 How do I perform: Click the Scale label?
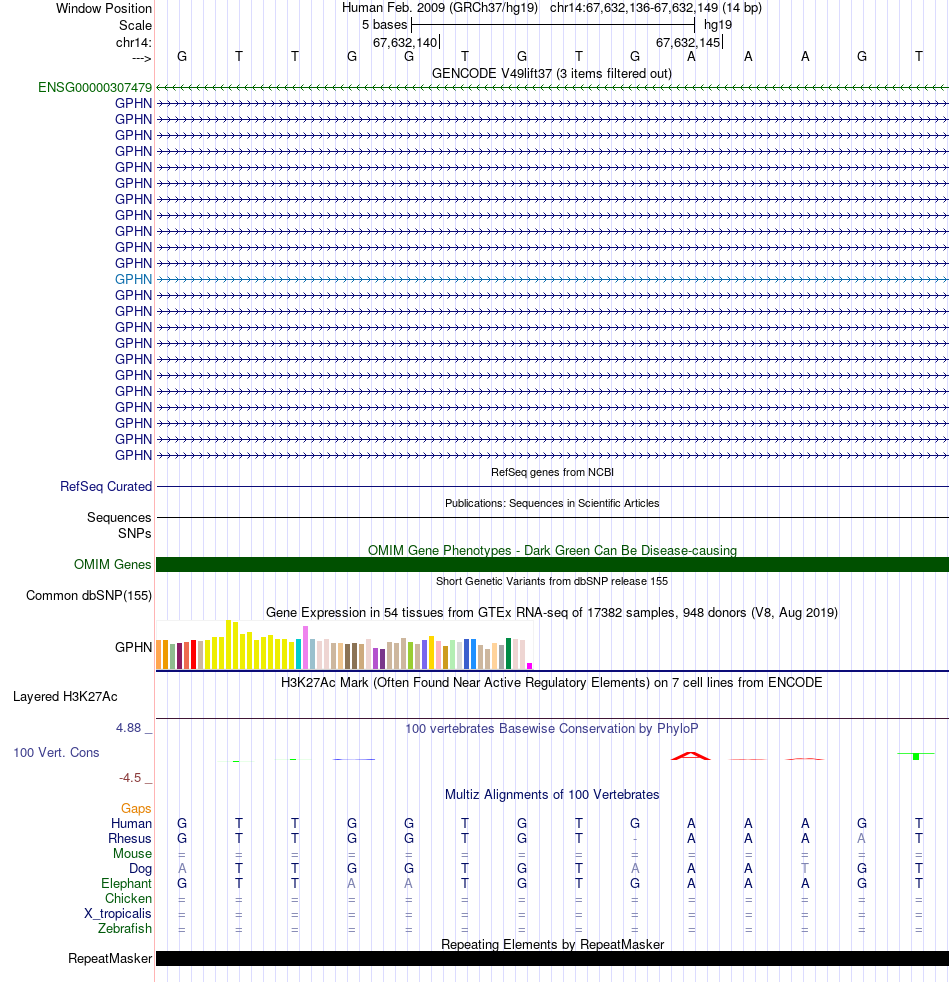[x=135, y=26]
